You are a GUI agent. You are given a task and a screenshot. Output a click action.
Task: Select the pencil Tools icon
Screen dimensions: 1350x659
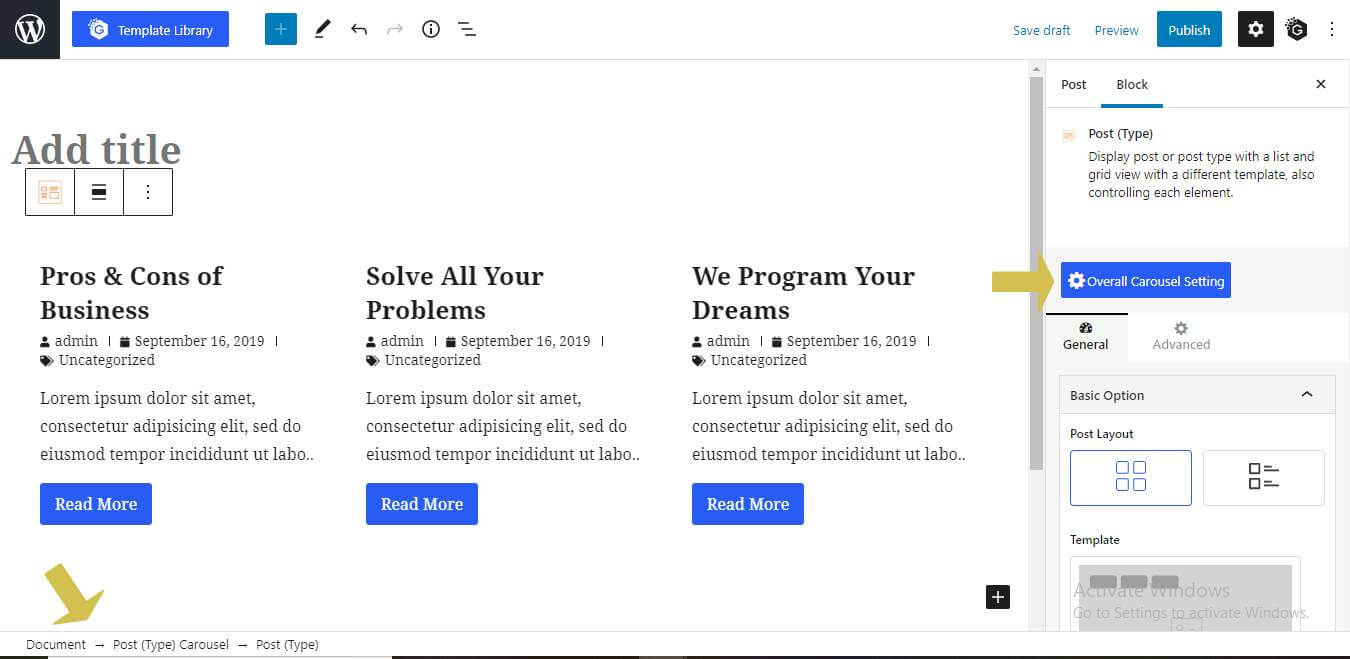click(x=321, y=29)
